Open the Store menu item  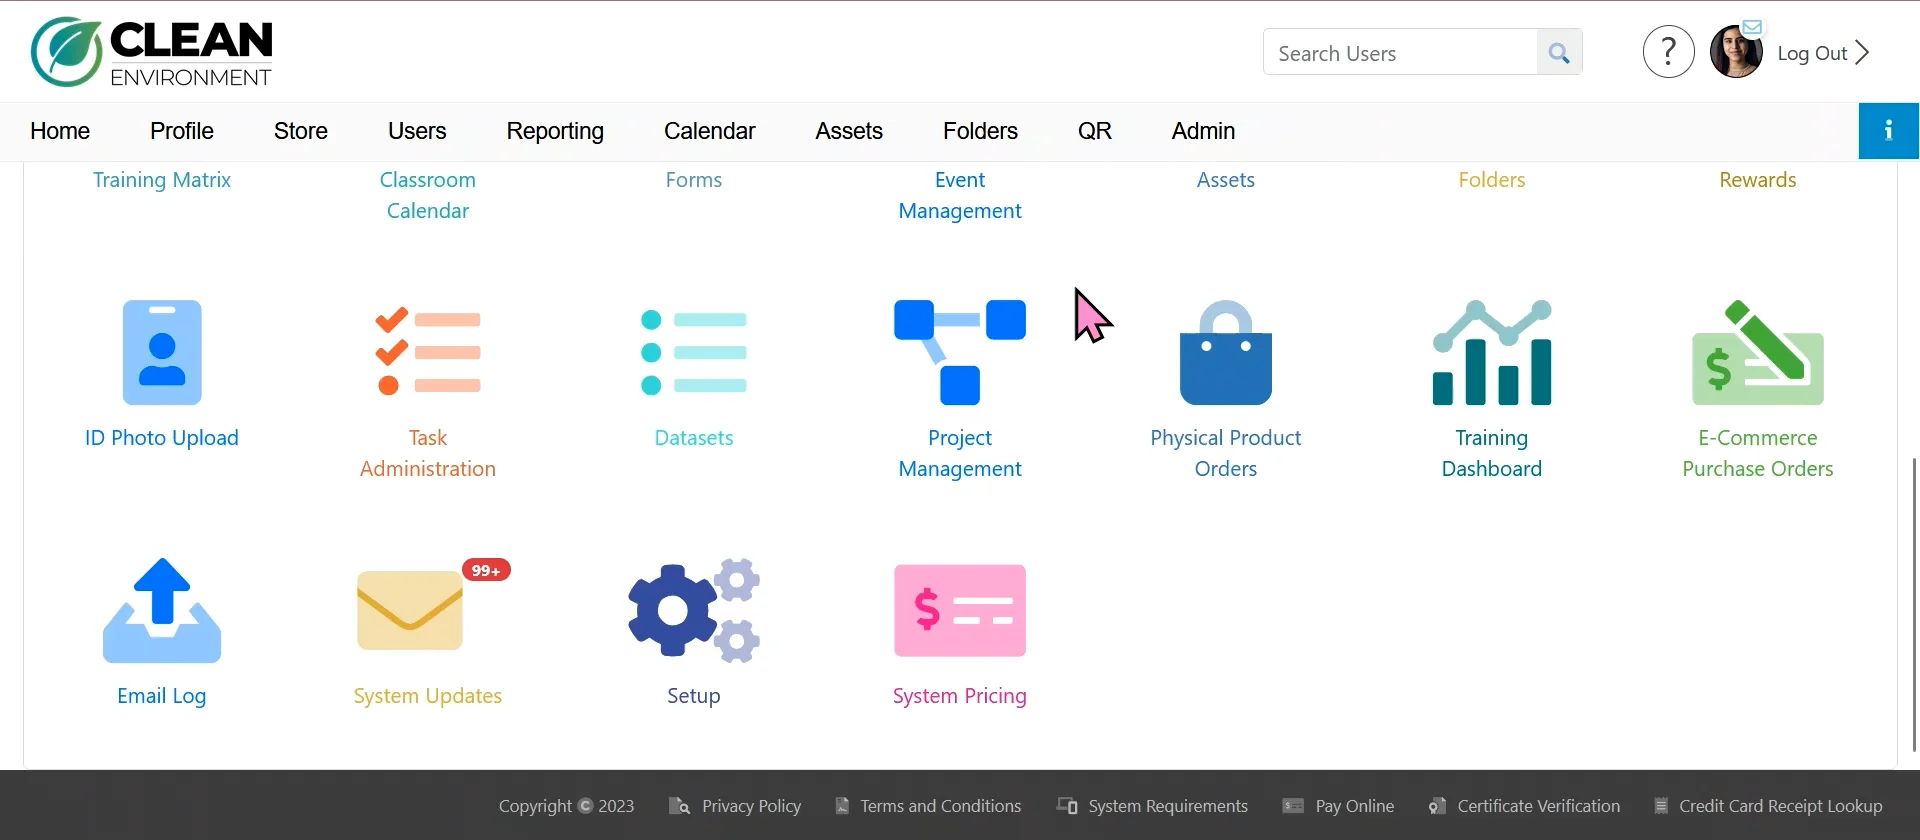(x=301, y=131)
